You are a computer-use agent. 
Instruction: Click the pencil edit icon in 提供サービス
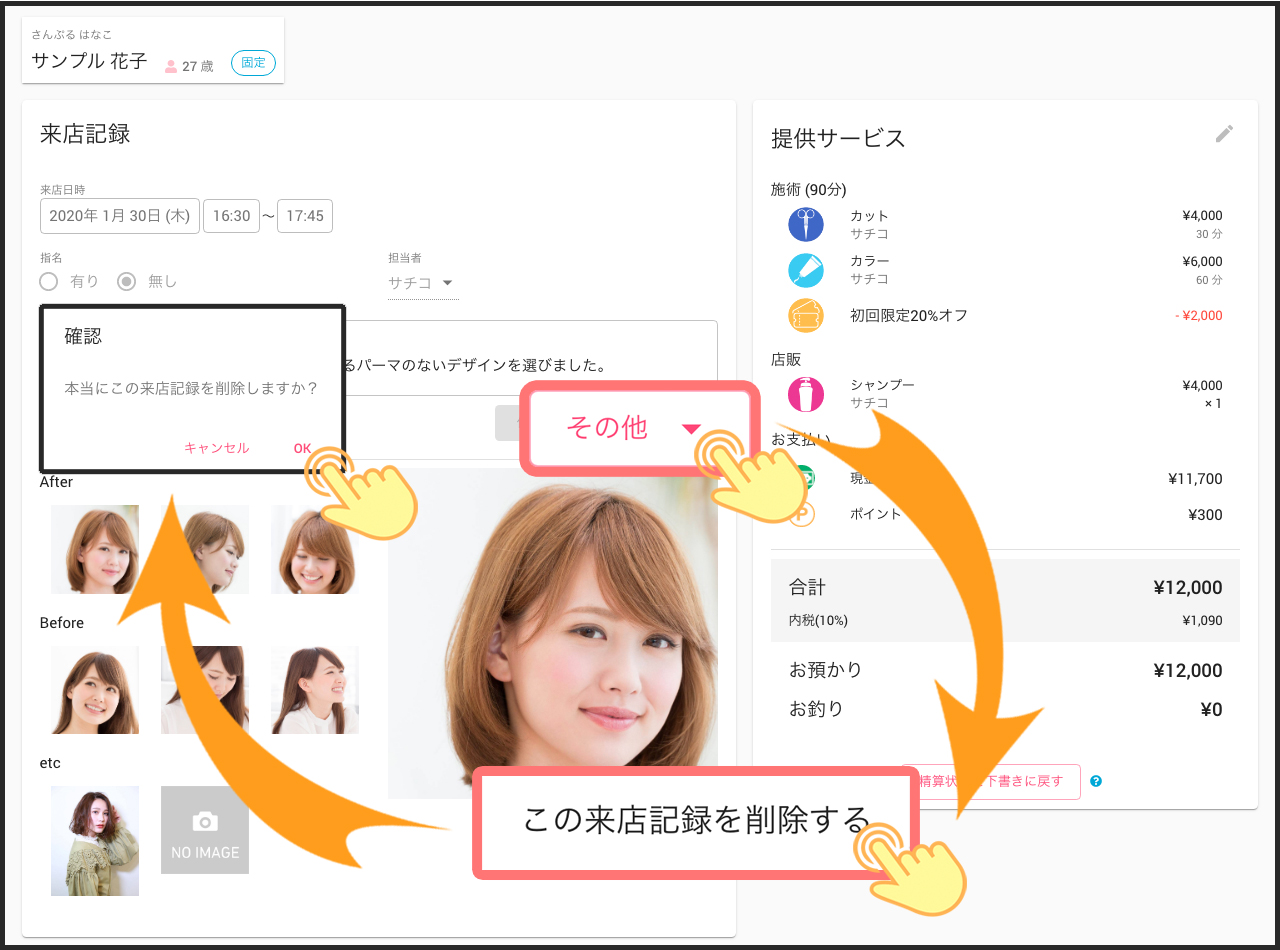coord(1224,134)
